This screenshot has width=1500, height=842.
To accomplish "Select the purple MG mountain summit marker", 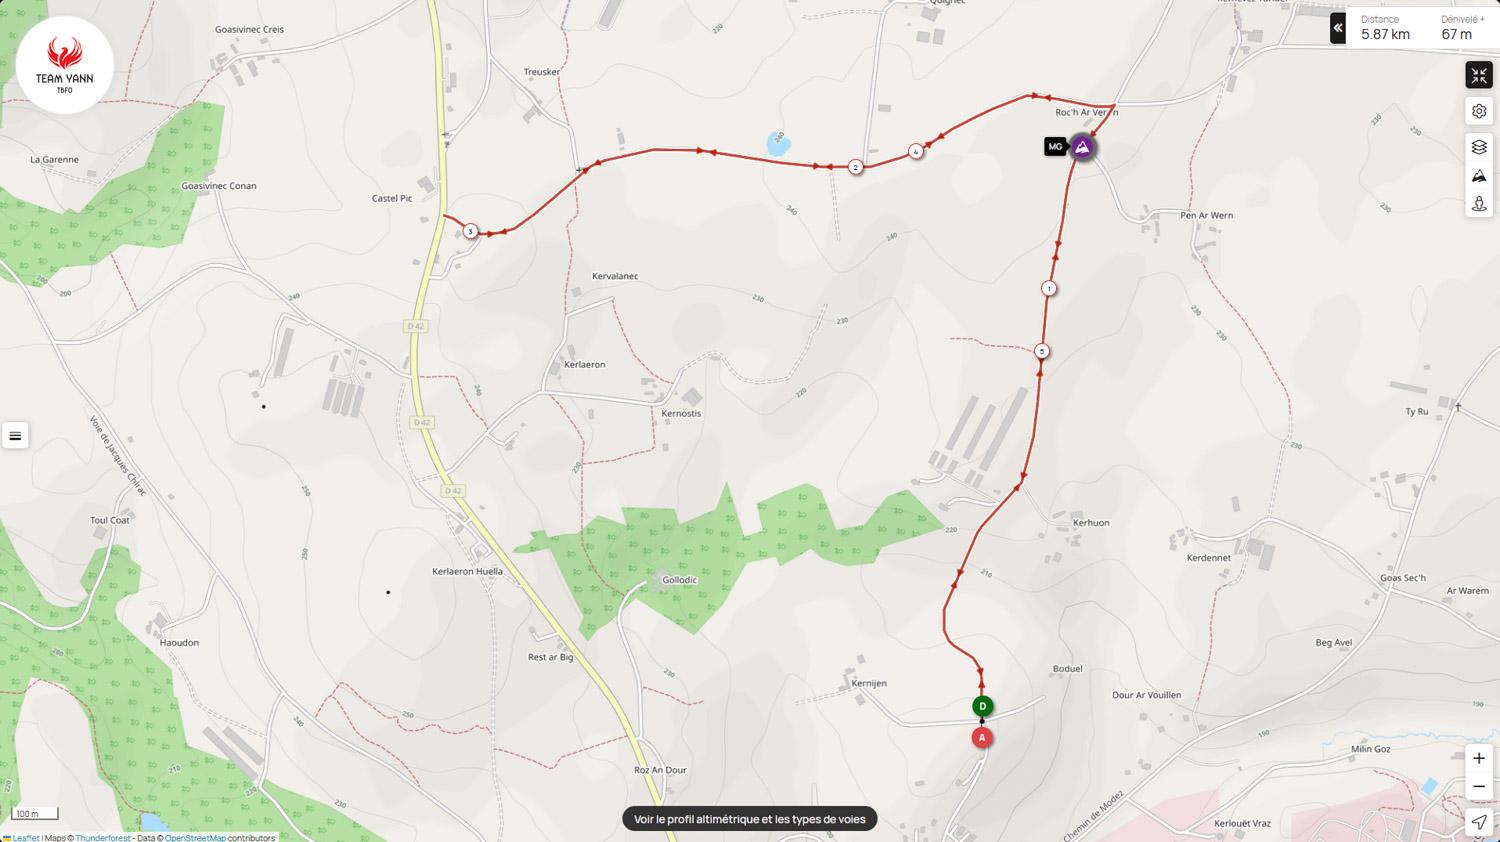I will coord(1082,147).
